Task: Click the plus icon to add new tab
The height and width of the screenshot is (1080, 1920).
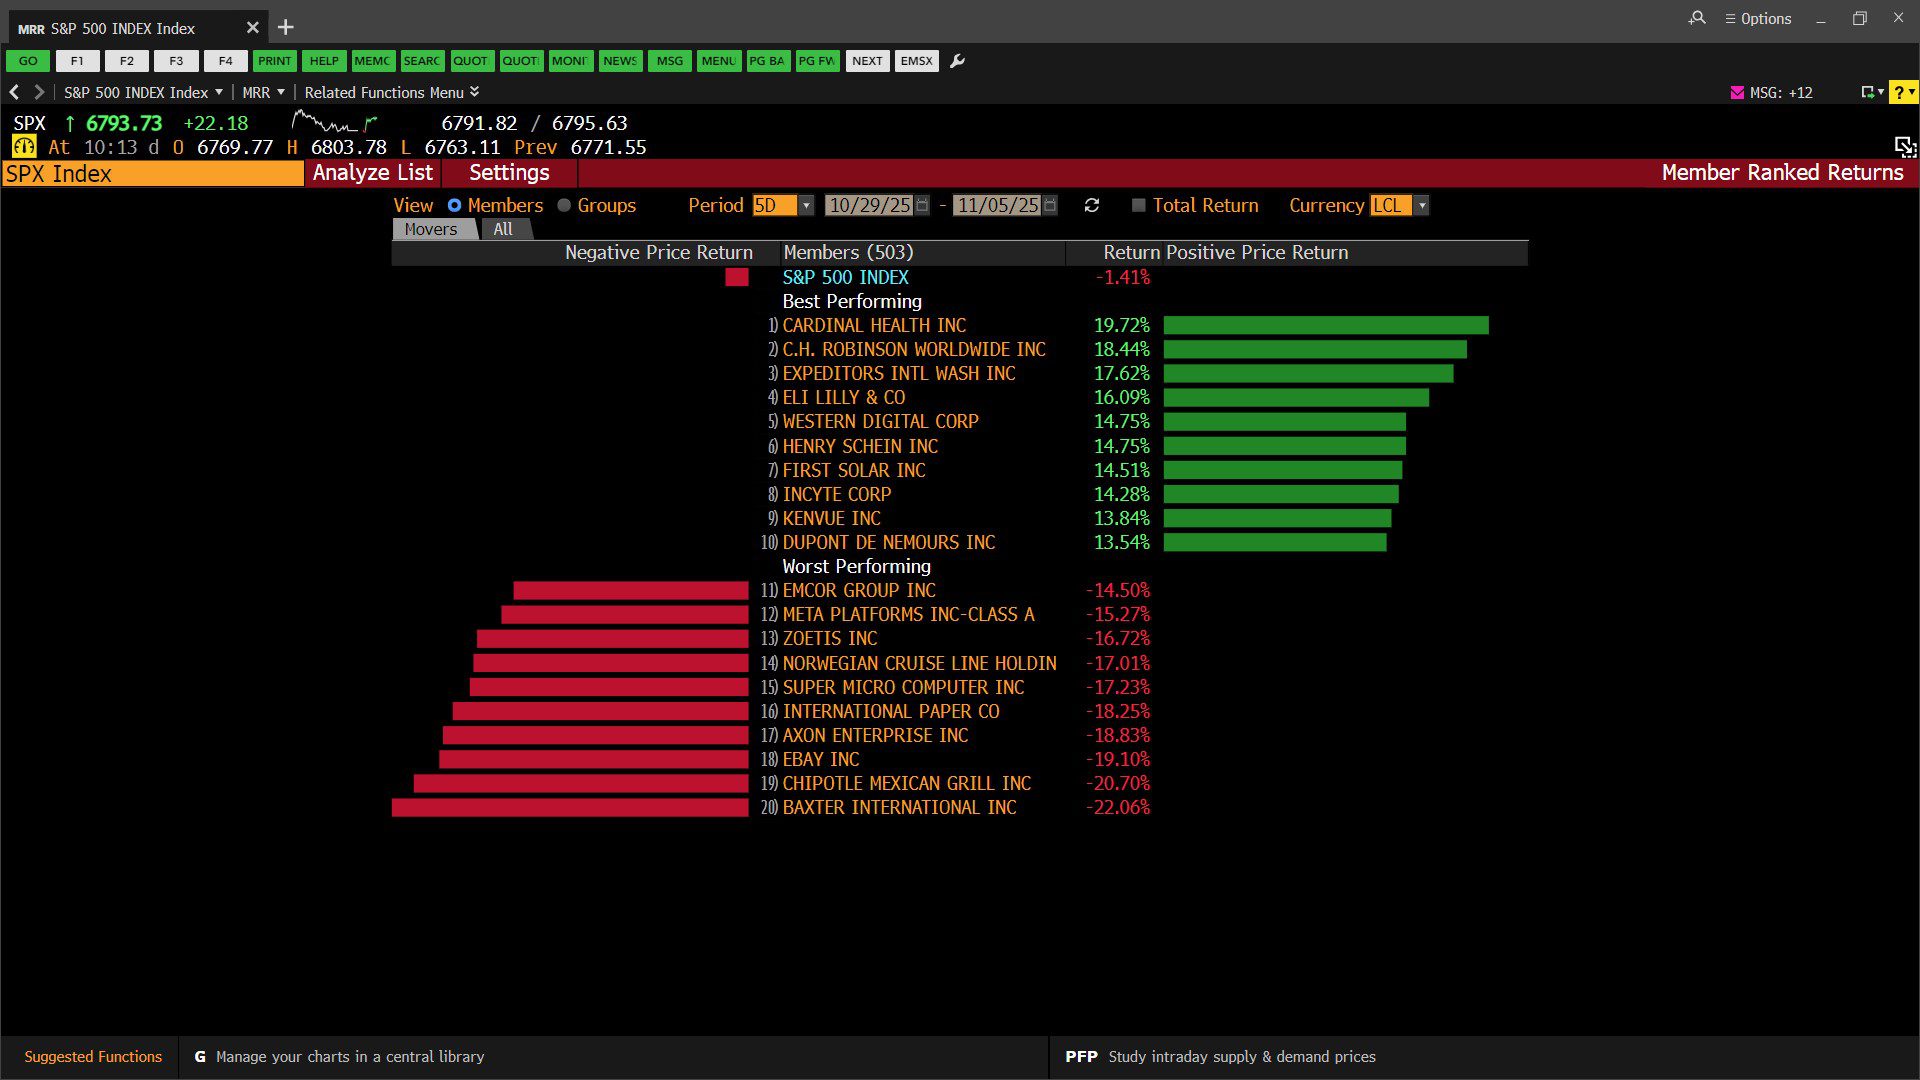Action: click(286, 27)
